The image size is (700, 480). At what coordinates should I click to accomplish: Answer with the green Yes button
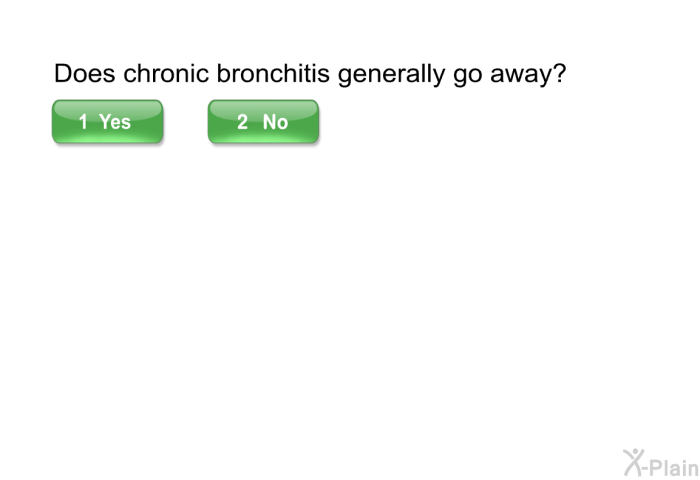point(108,121)
